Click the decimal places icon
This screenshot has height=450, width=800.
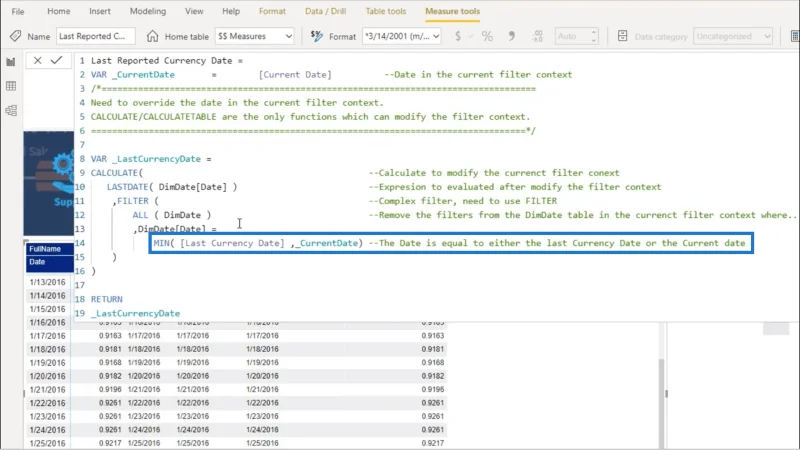point(537,36)
